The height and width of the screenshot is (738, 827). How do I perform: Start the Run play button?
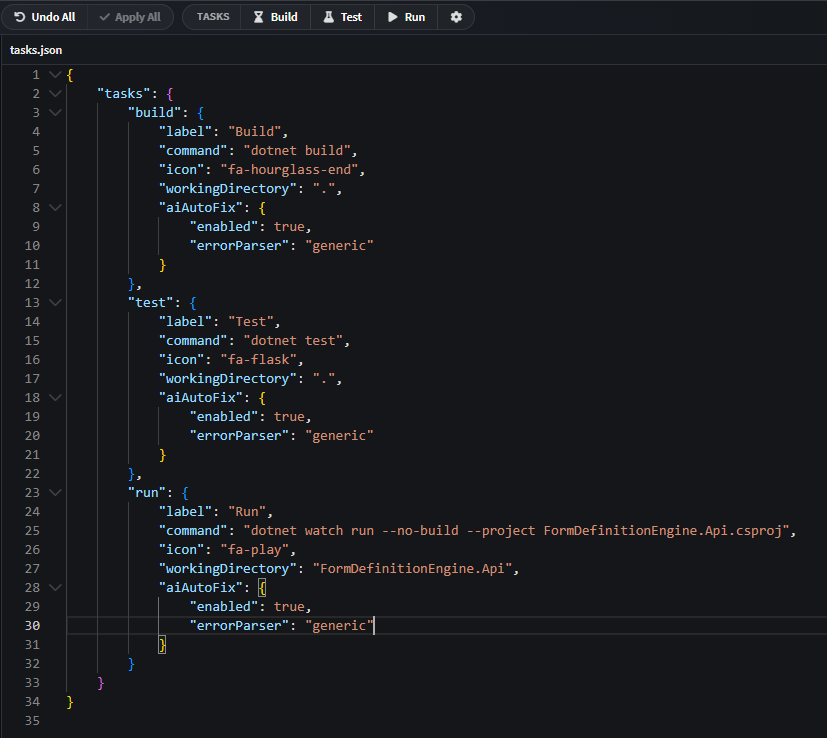[406, 17]
